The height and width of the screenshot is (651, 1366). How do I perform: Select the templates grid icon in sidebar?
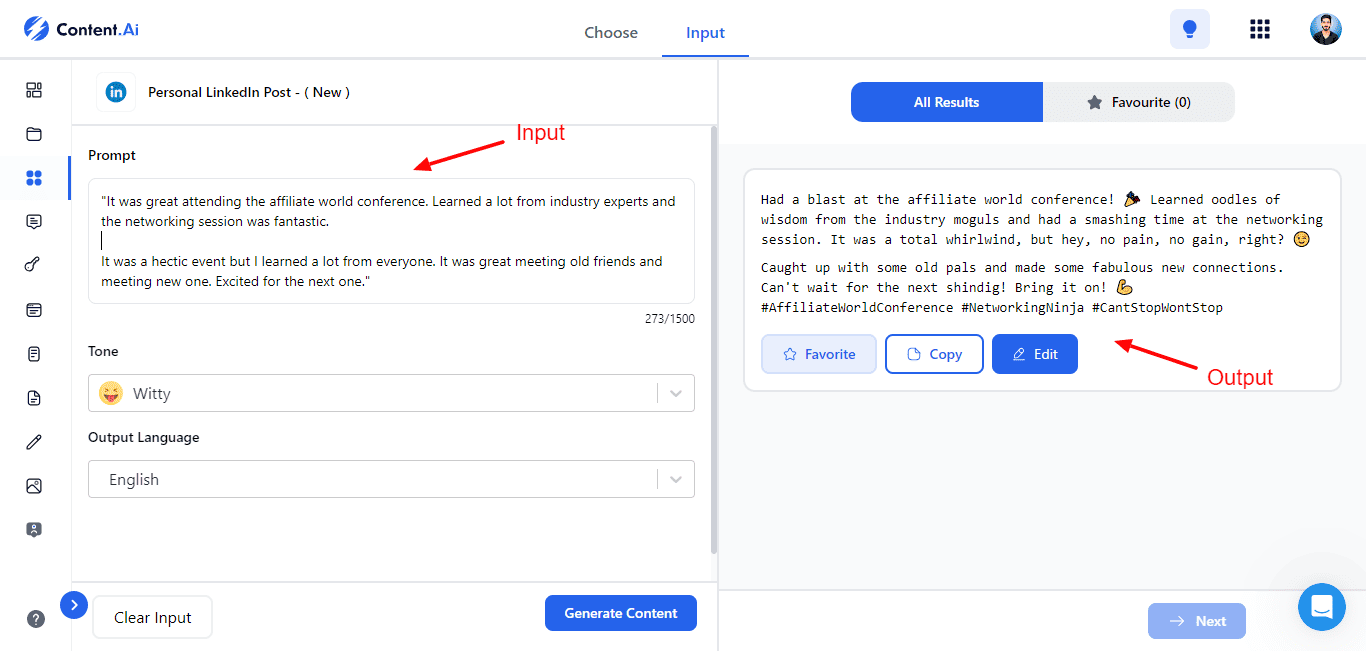point(34,178)
